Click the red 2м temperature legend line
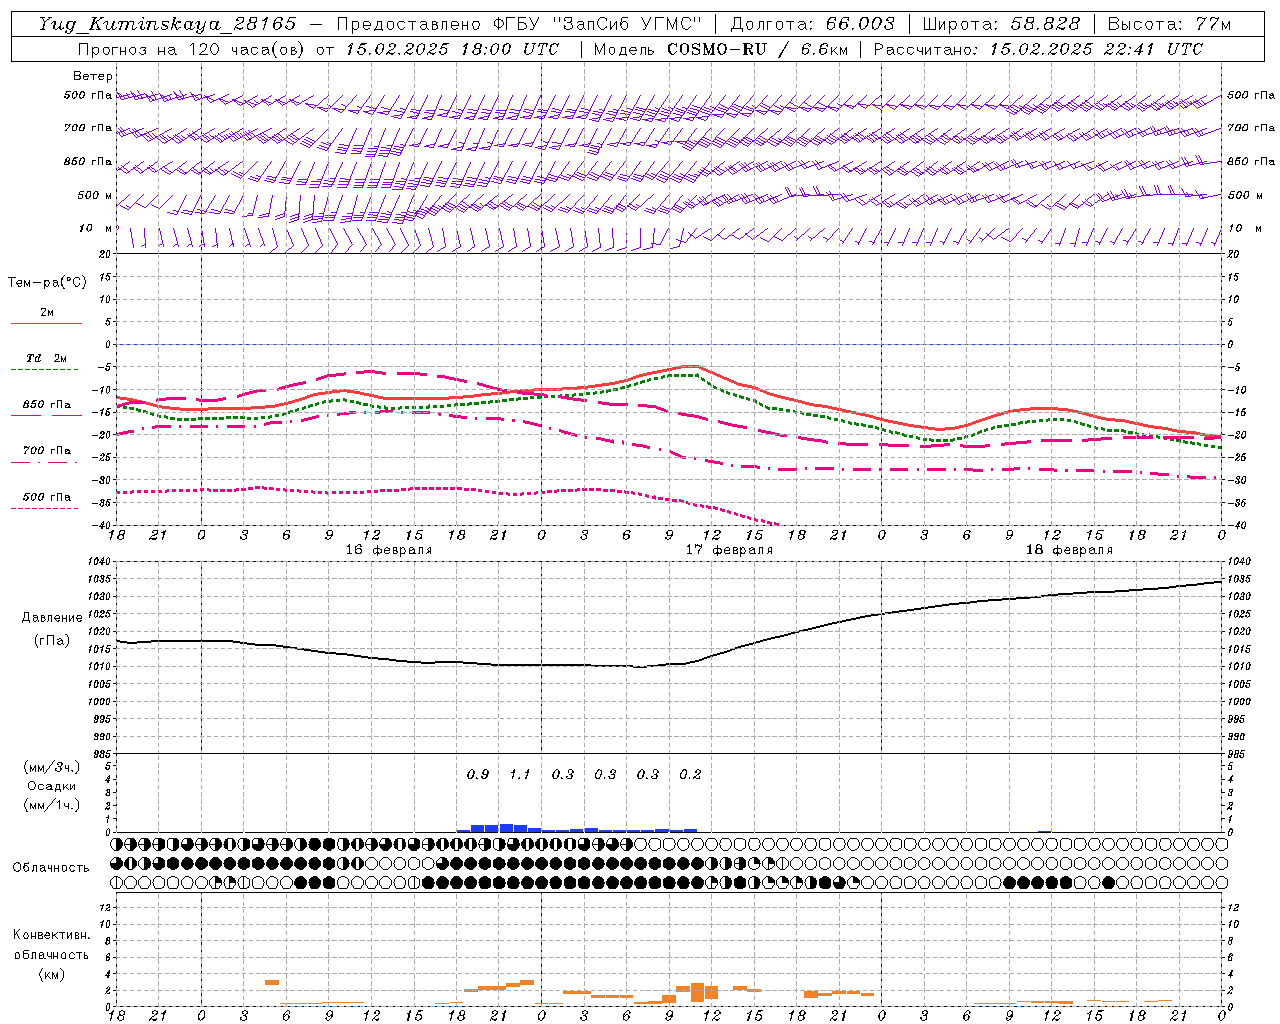The height and width of the screenshot is (1024, 1280). 46,322
